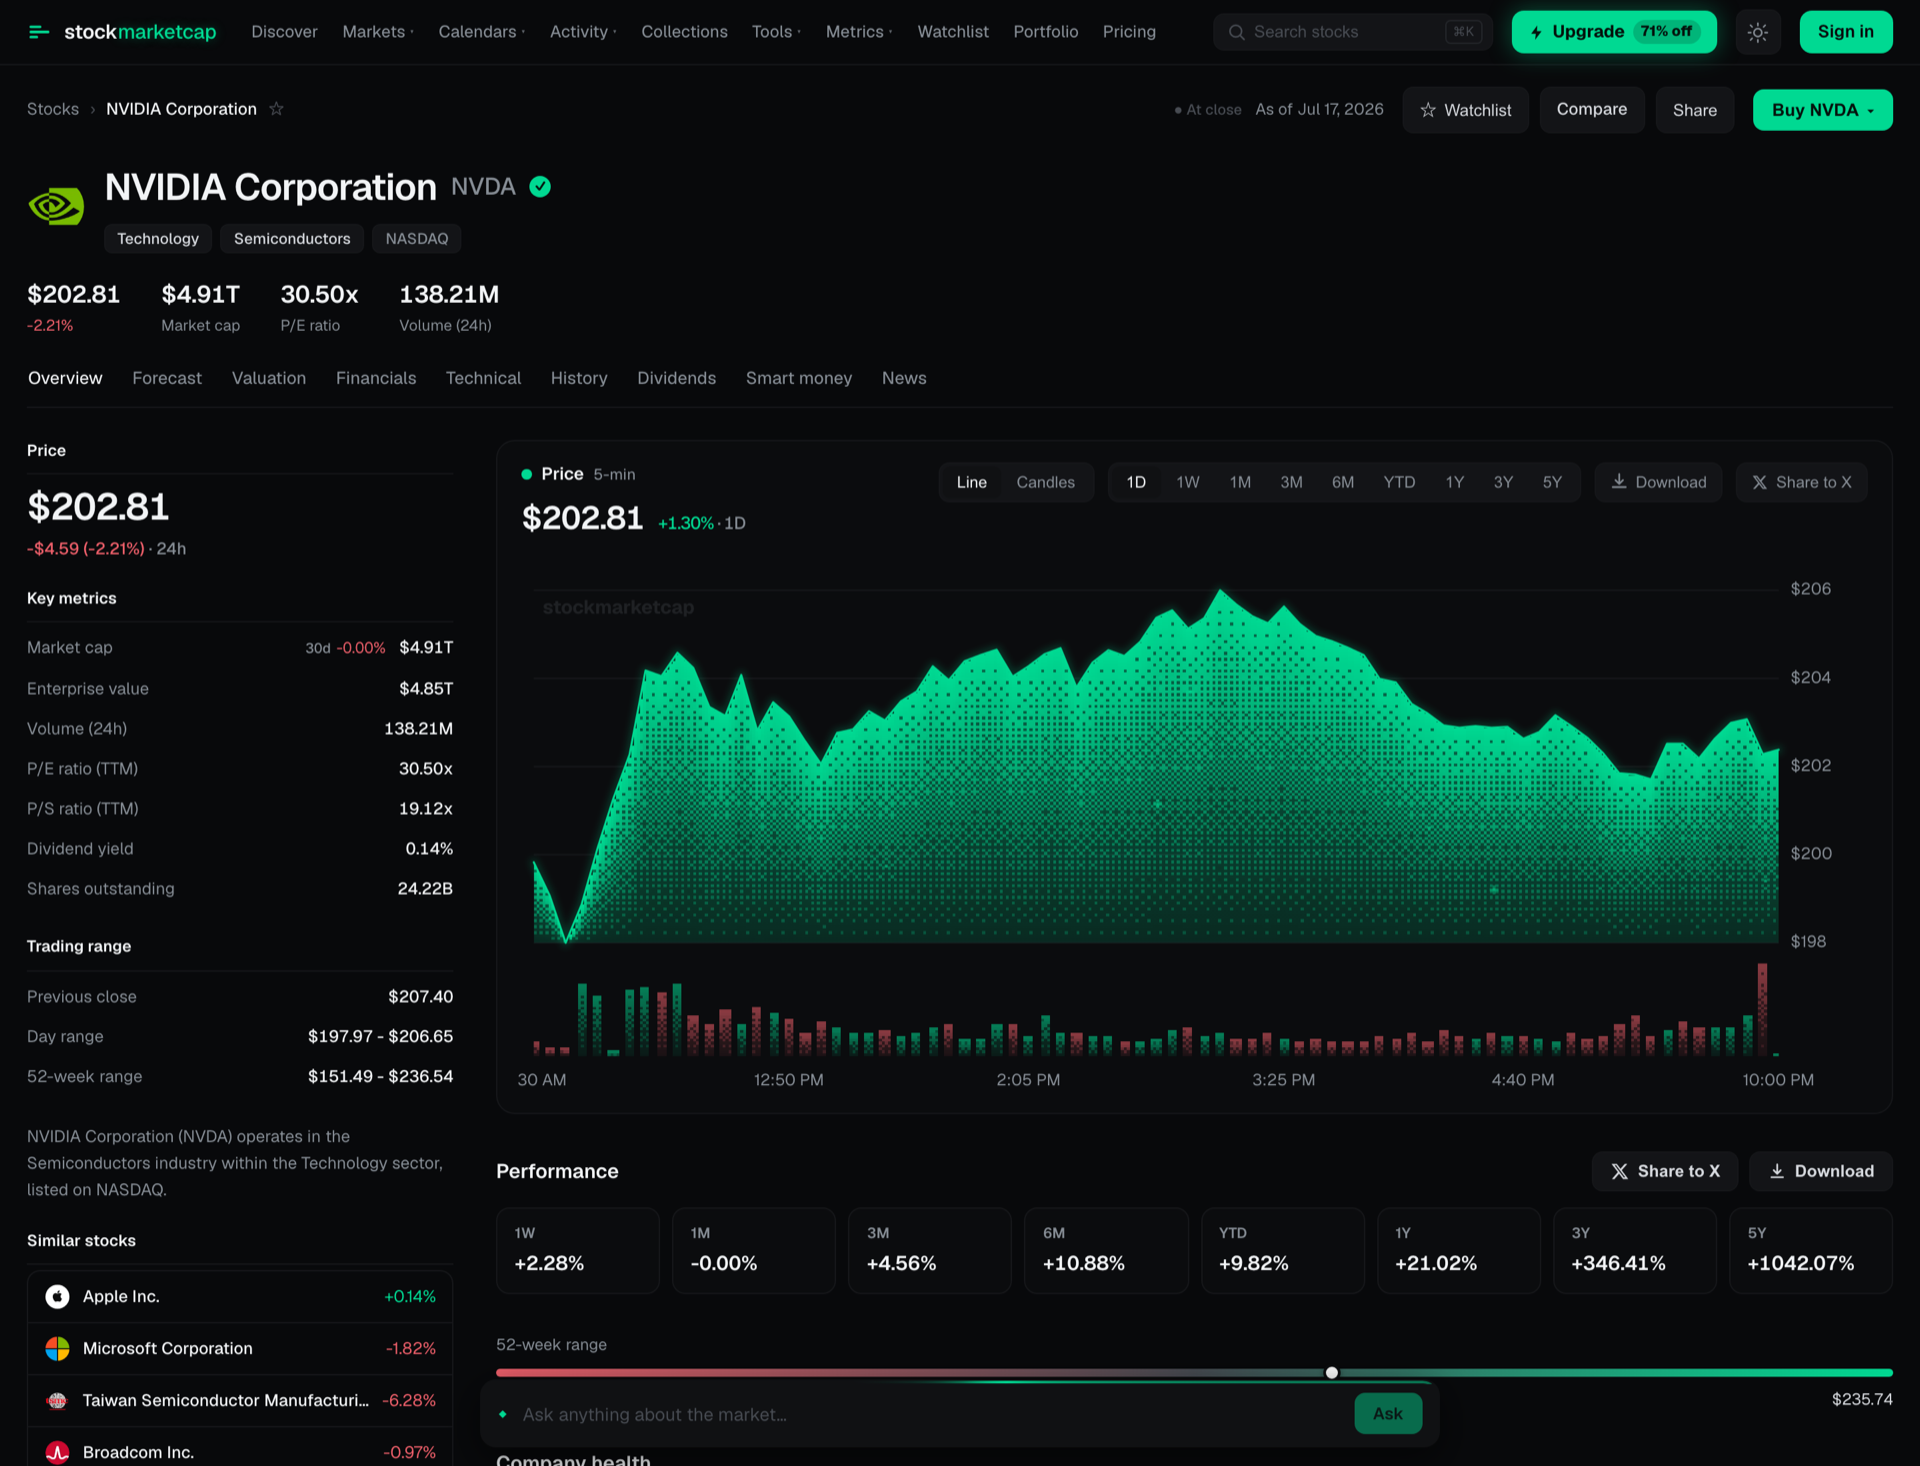Go back to Stocks breadcrumb
Viewport: 1920px width, 1466px height.
tap(53, 109)
